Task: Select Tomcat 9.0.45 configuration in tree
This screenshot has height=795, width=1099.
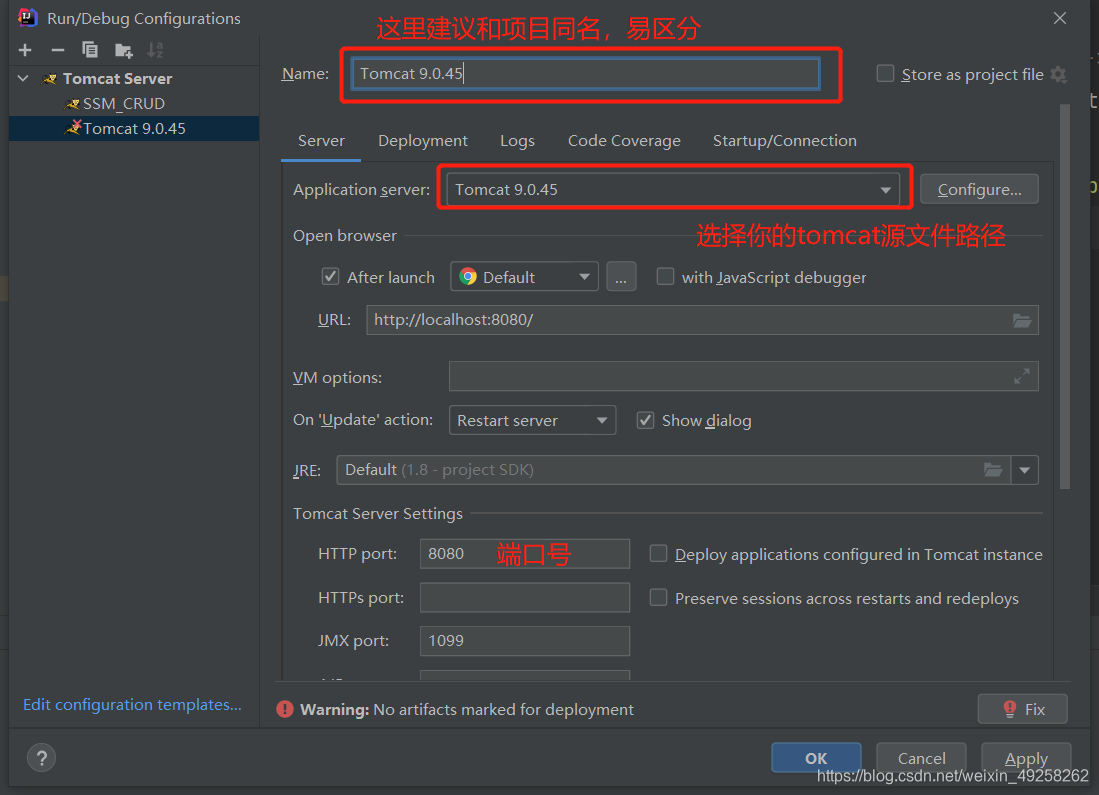Action: (x=134, y=128)
